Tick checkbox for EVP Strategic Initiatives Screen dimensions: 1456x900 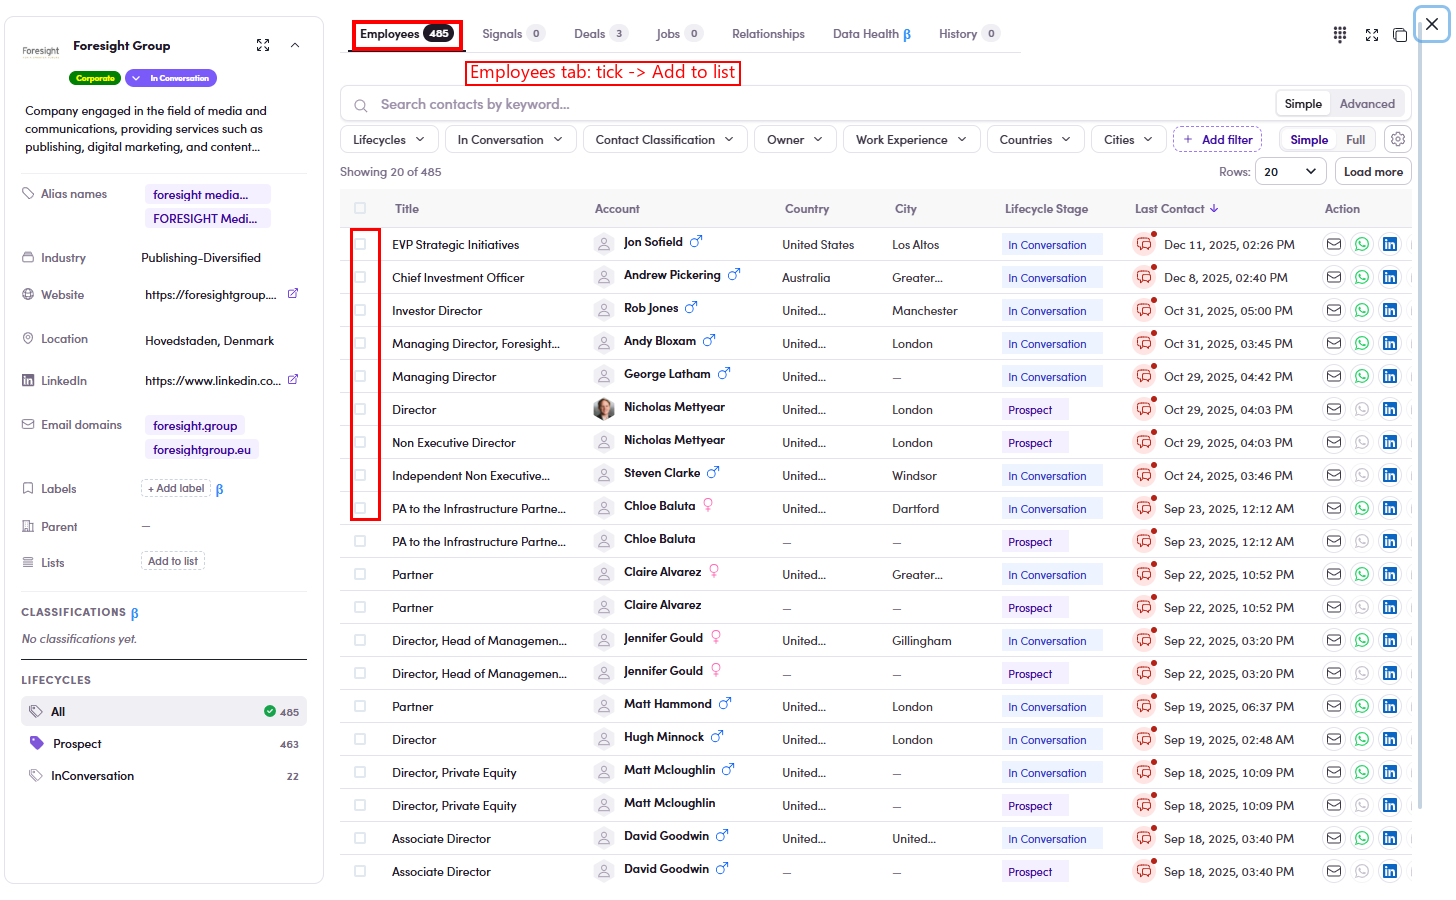[360, 244]
